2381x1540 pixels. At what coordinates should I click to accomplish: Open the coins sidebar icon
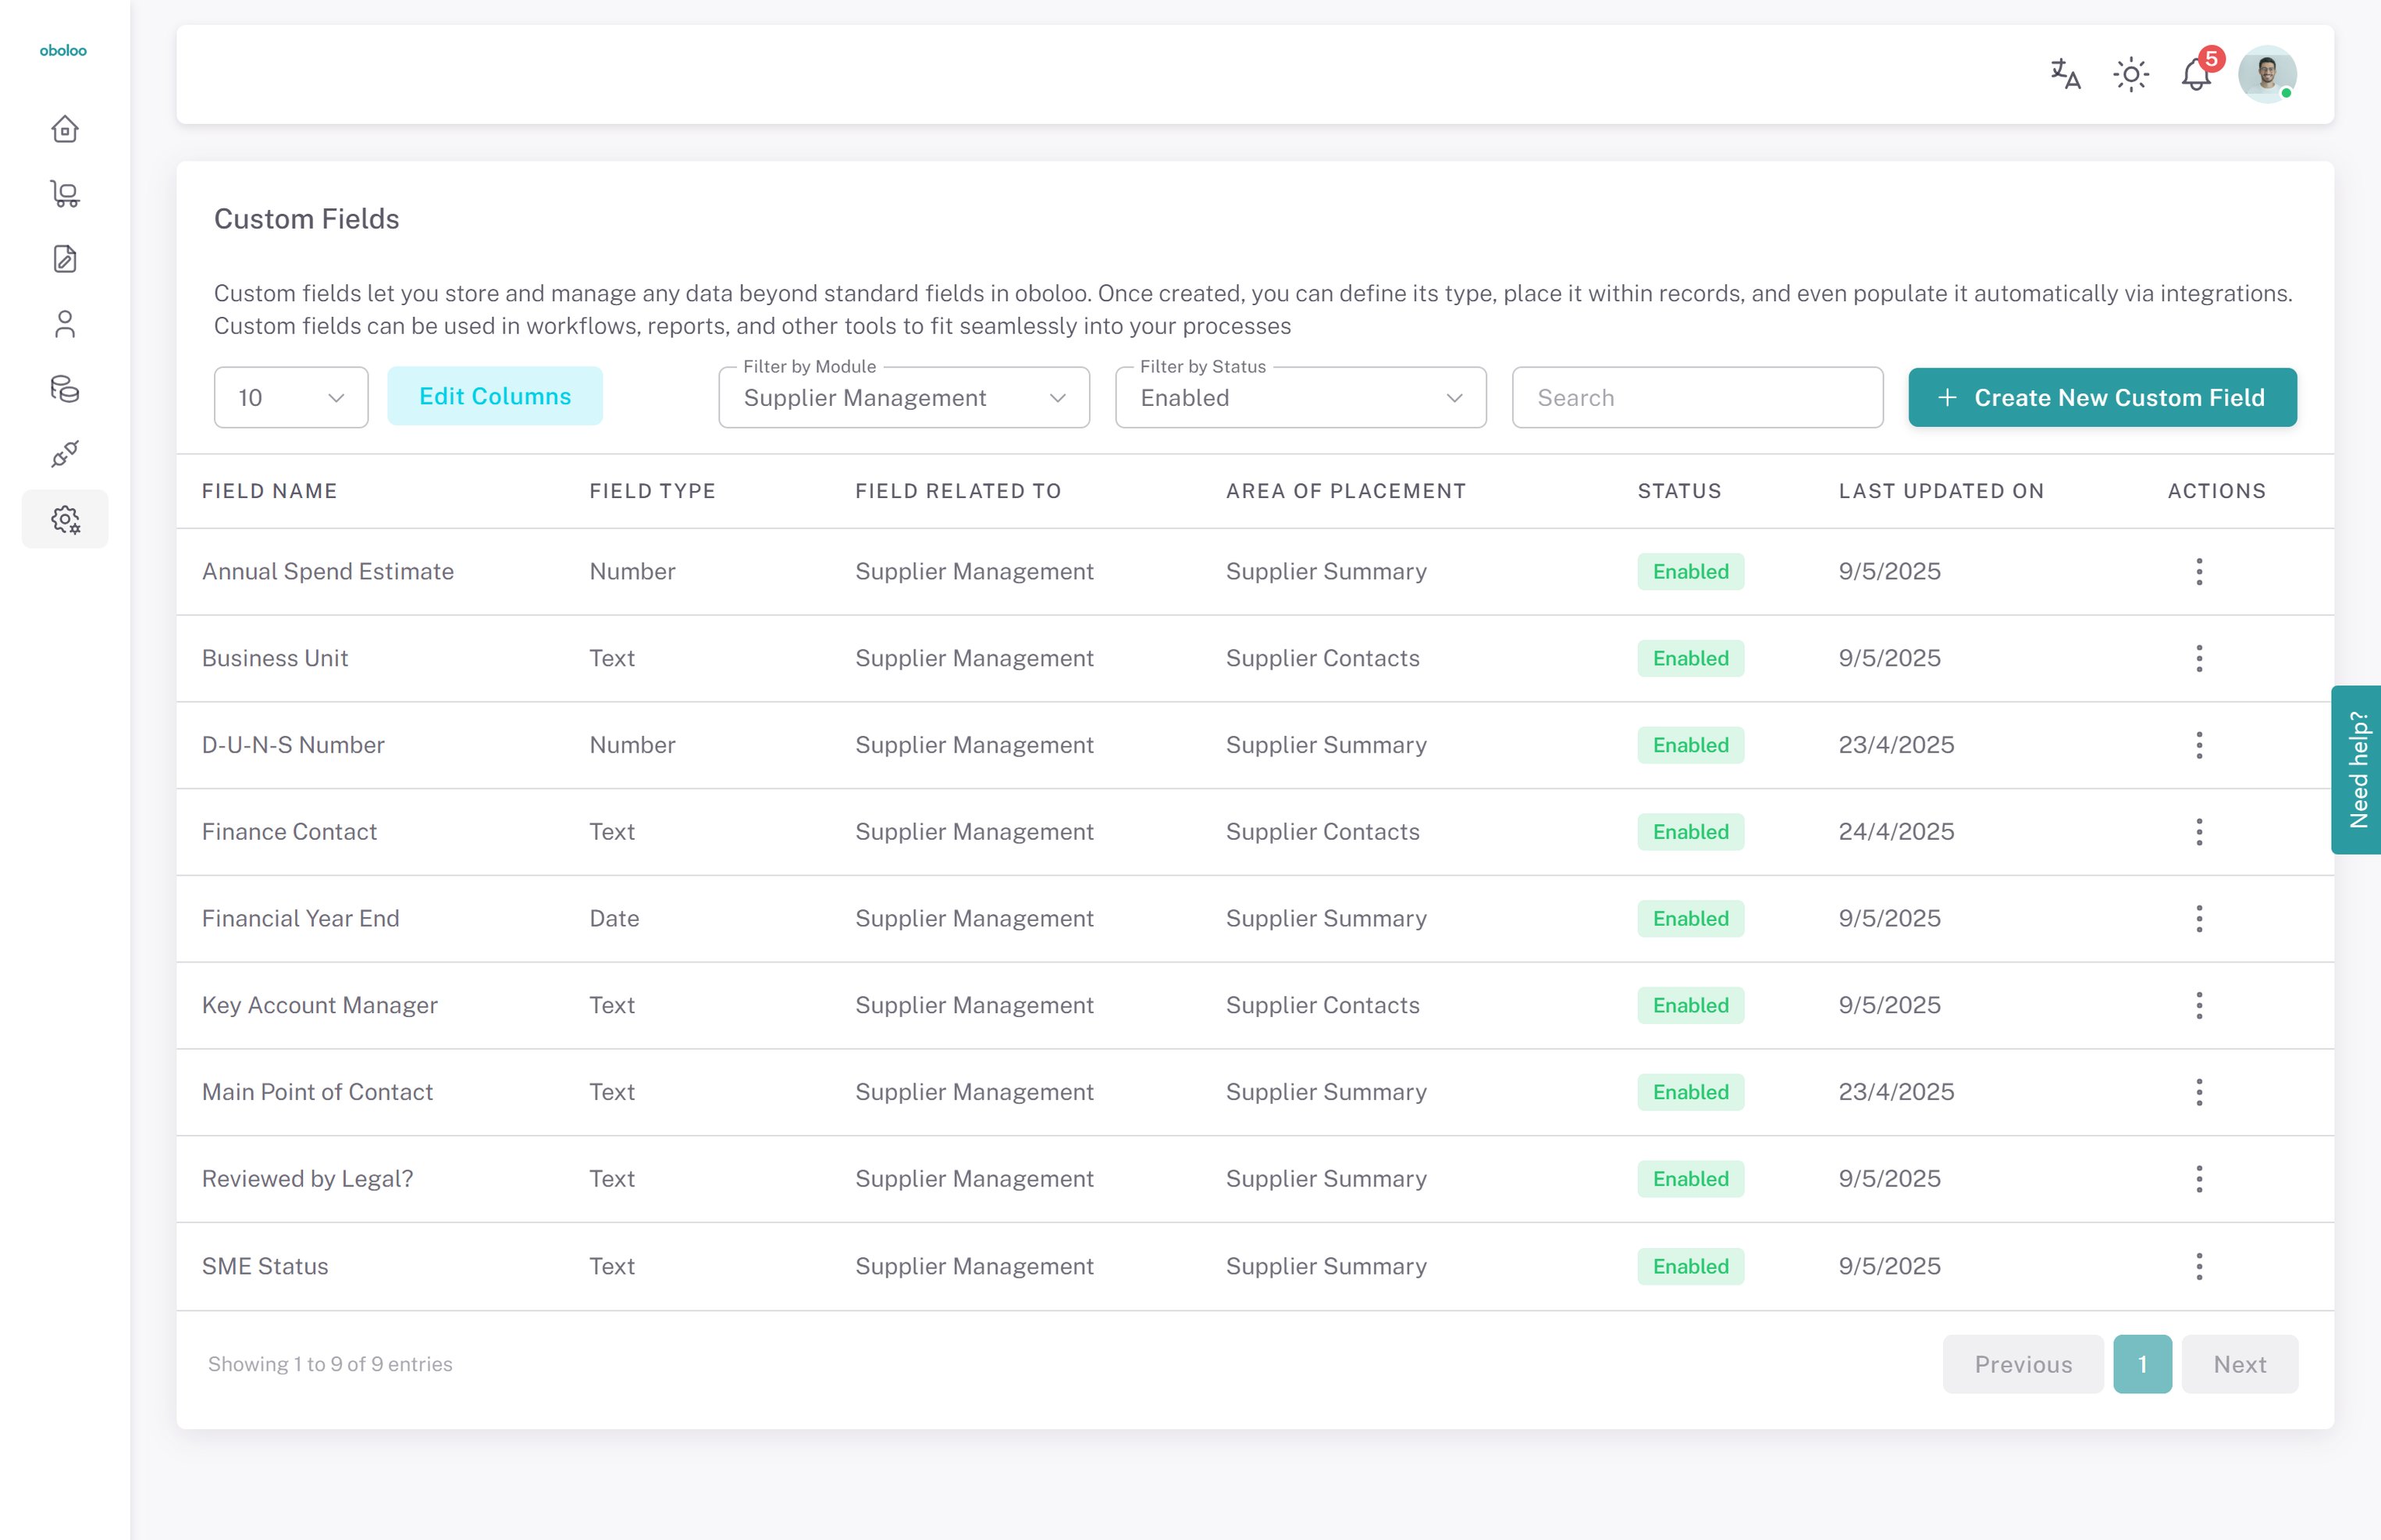(65, 389)
